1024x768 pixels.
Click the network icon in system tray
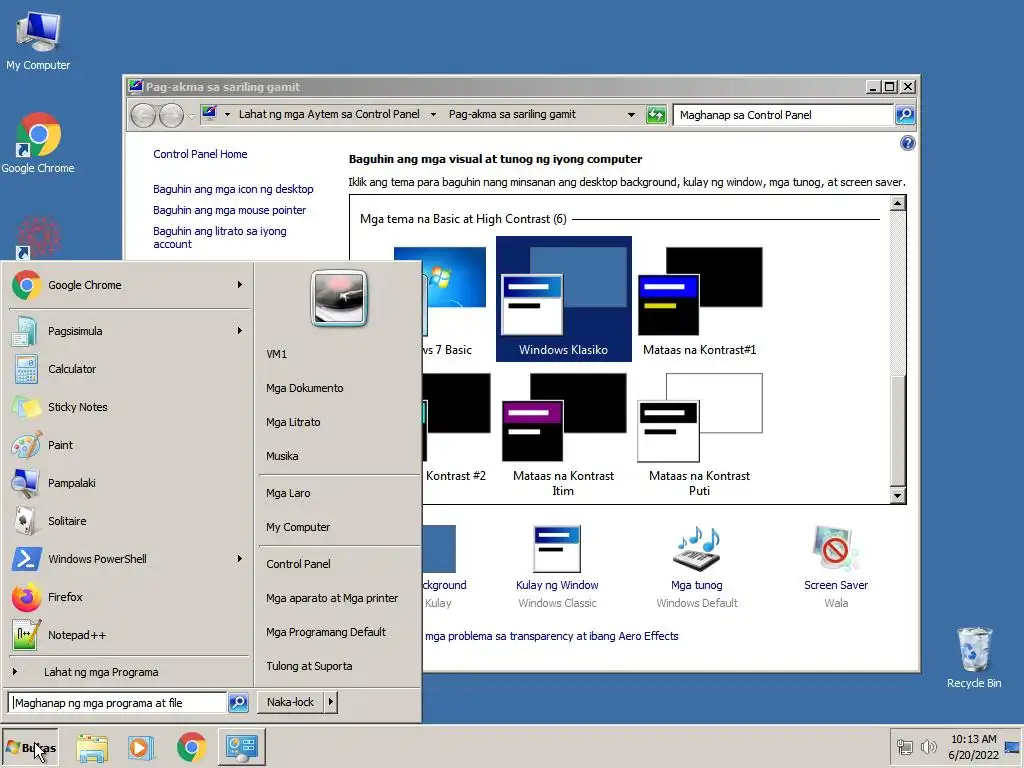(x=904, y=746)
